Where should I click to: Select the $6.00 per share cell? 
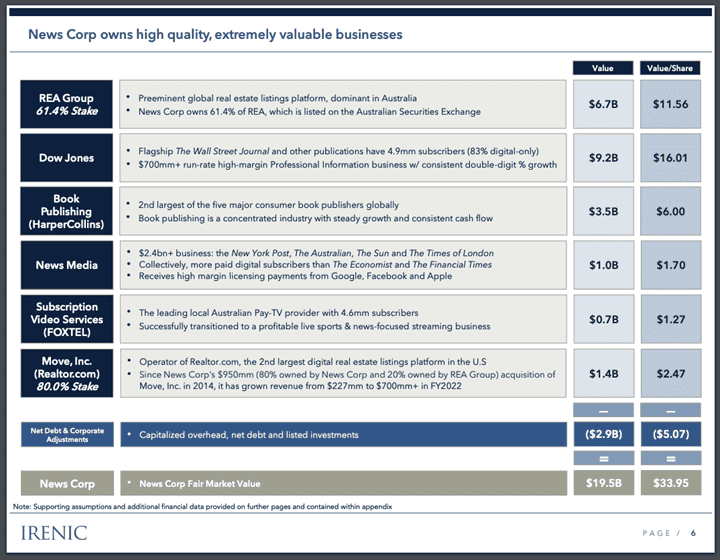pyautogui.click(x=670, y=211)
